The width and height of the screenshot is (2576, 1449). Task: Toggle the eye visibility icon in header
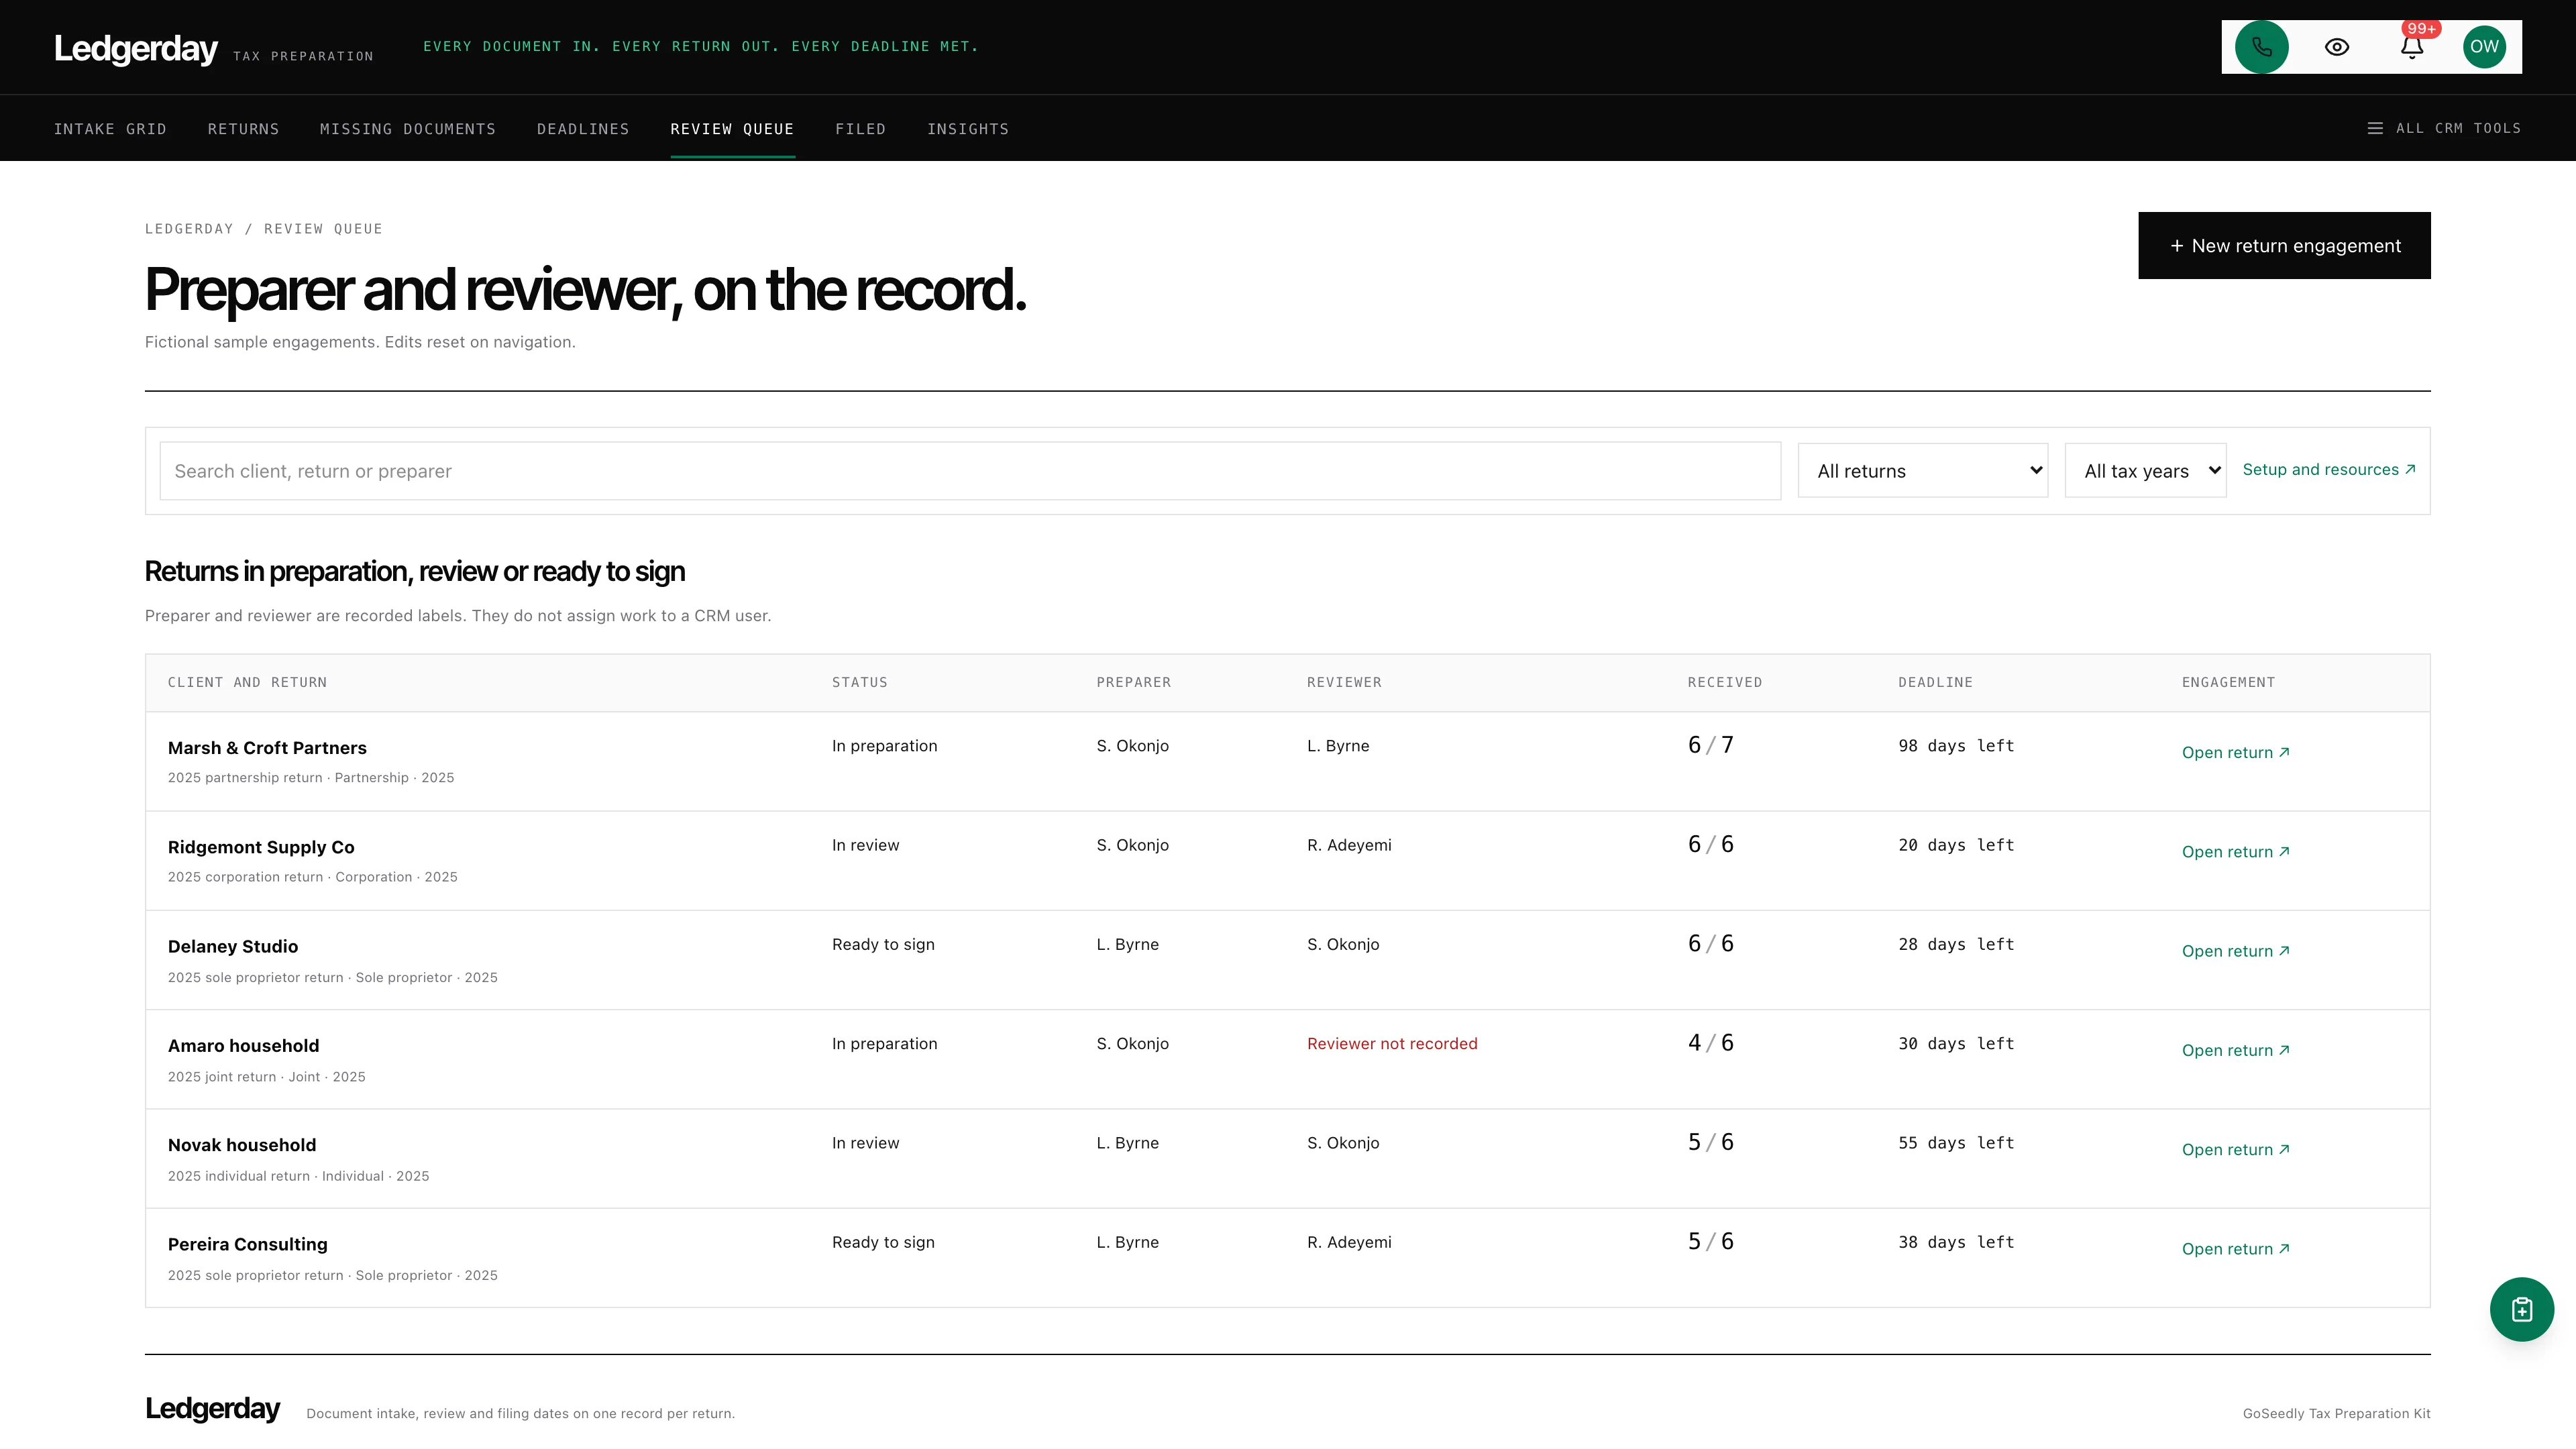pyautogui.click(x=2337, y=47)
